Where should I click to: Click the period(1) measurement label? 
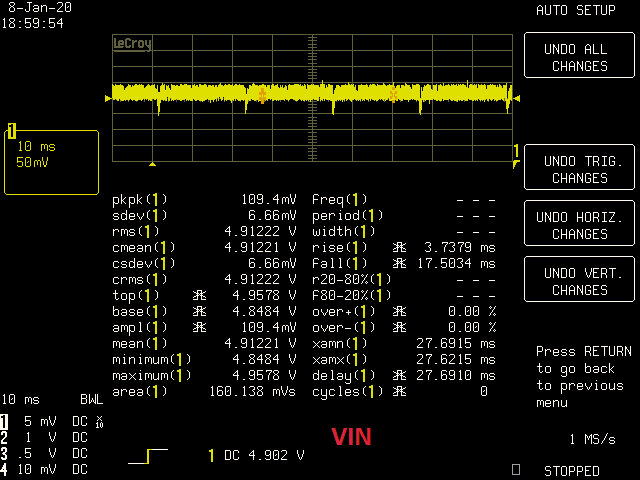click(348, 216)
